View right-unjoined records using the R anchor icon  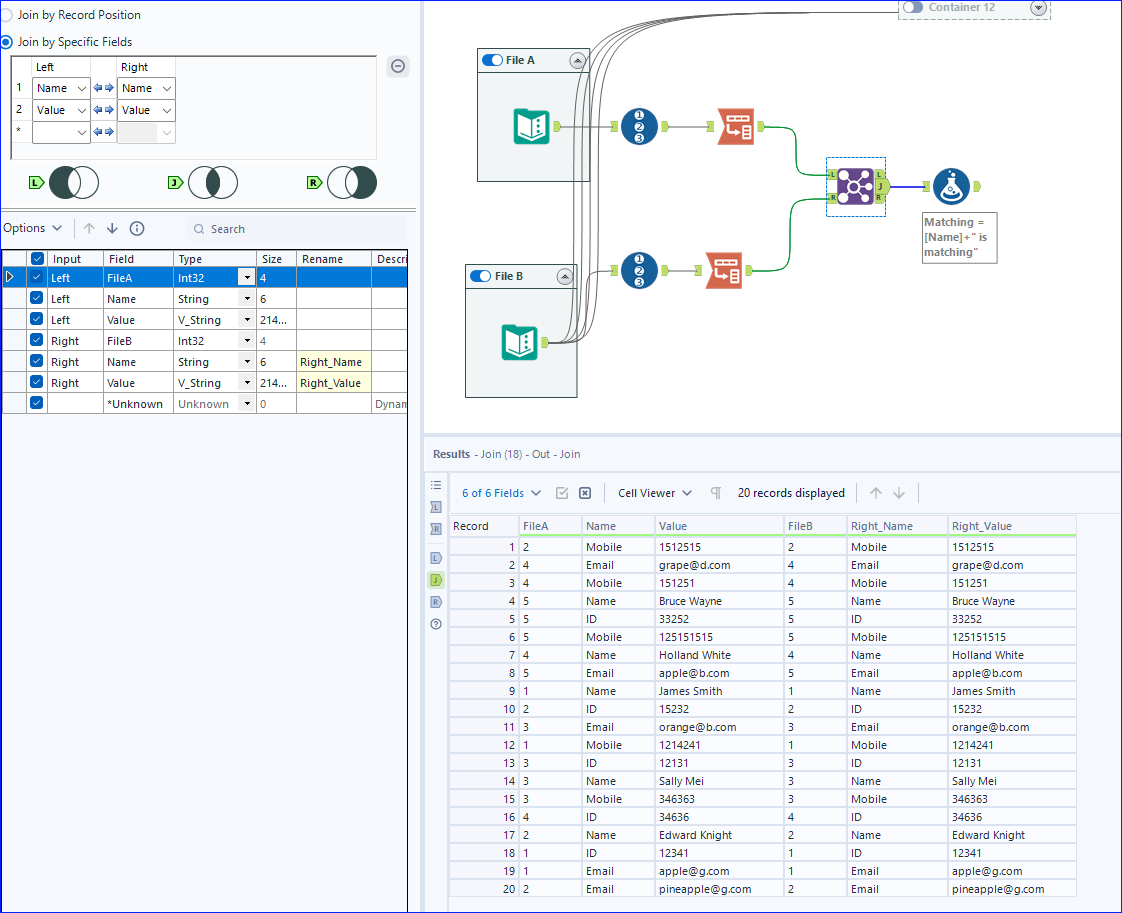(436, 601)
